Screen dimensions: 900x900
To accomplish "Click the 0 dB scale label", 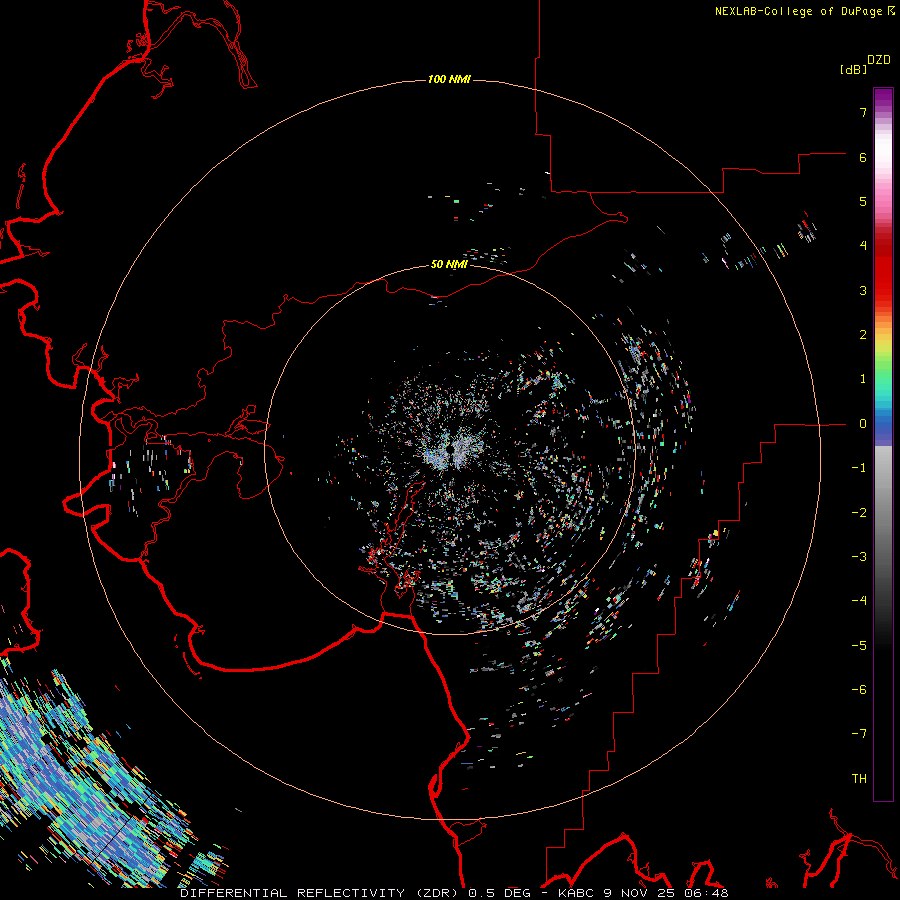I will point(863,424).
